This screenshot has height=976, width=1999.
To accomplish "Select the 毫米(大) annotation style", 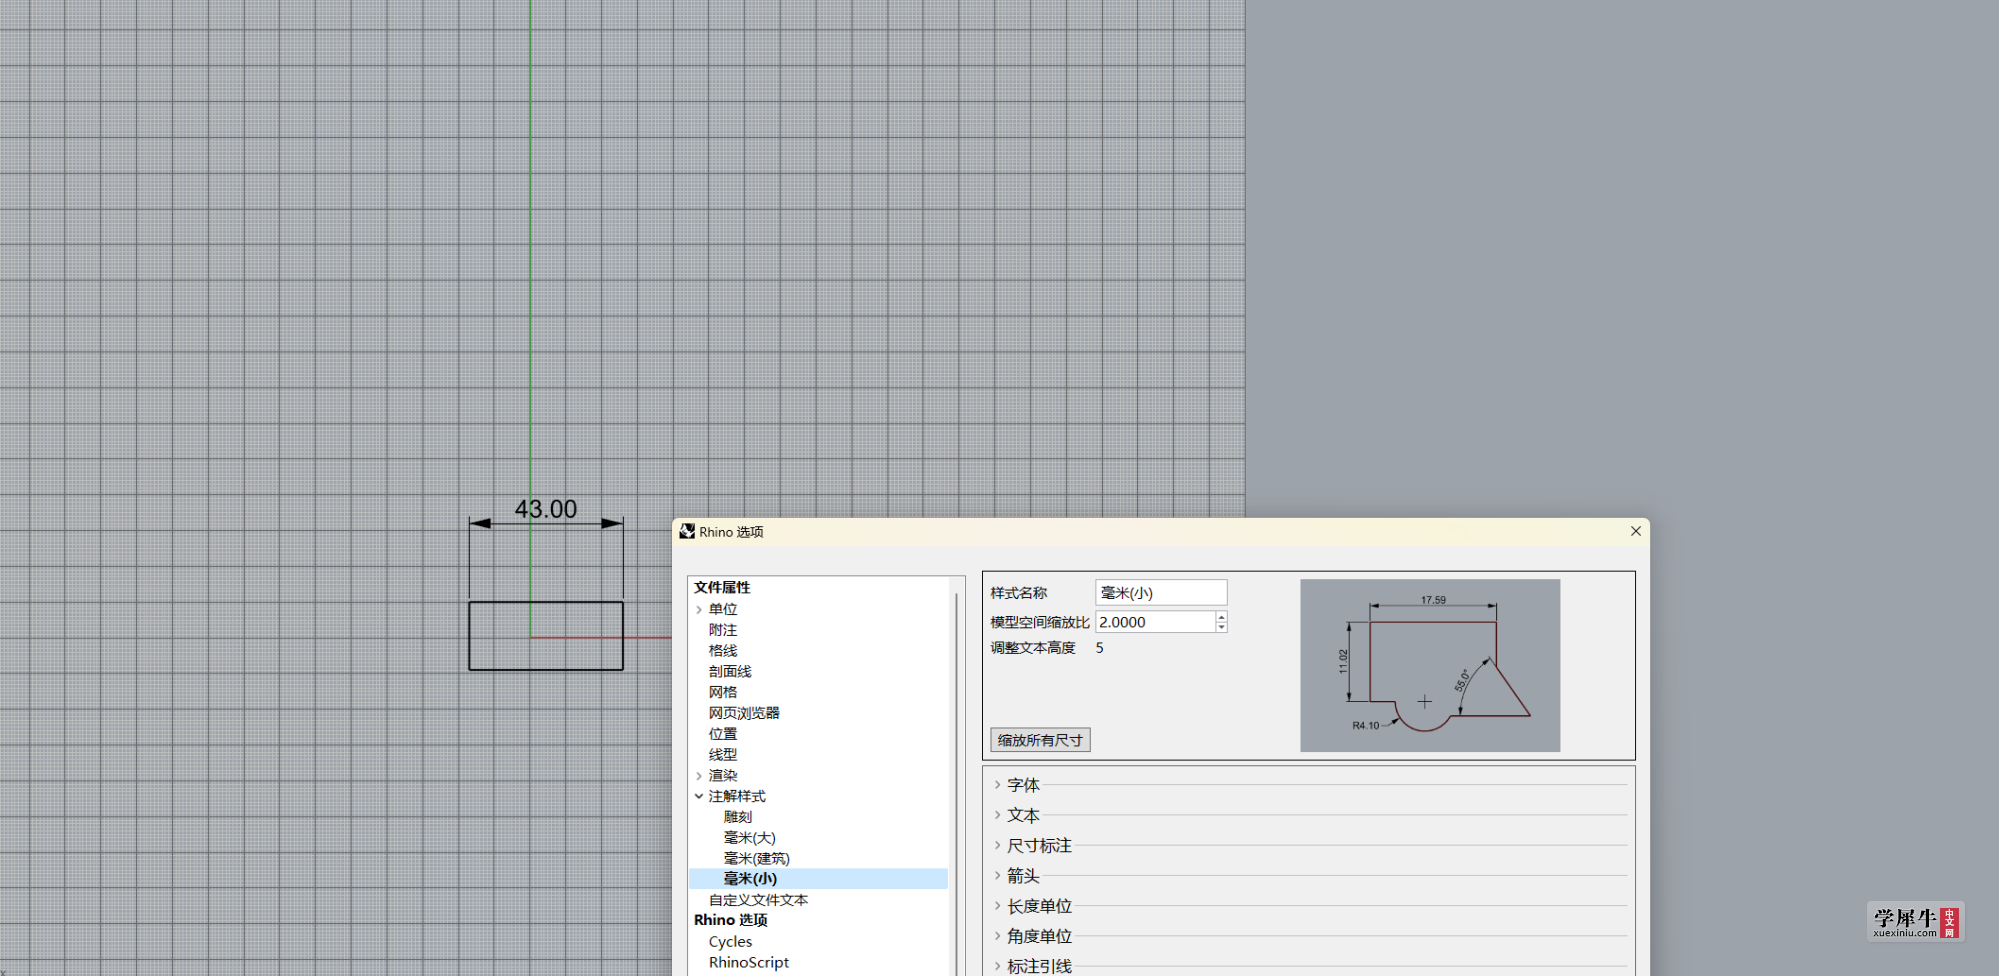I will click(x=750, y=838).
